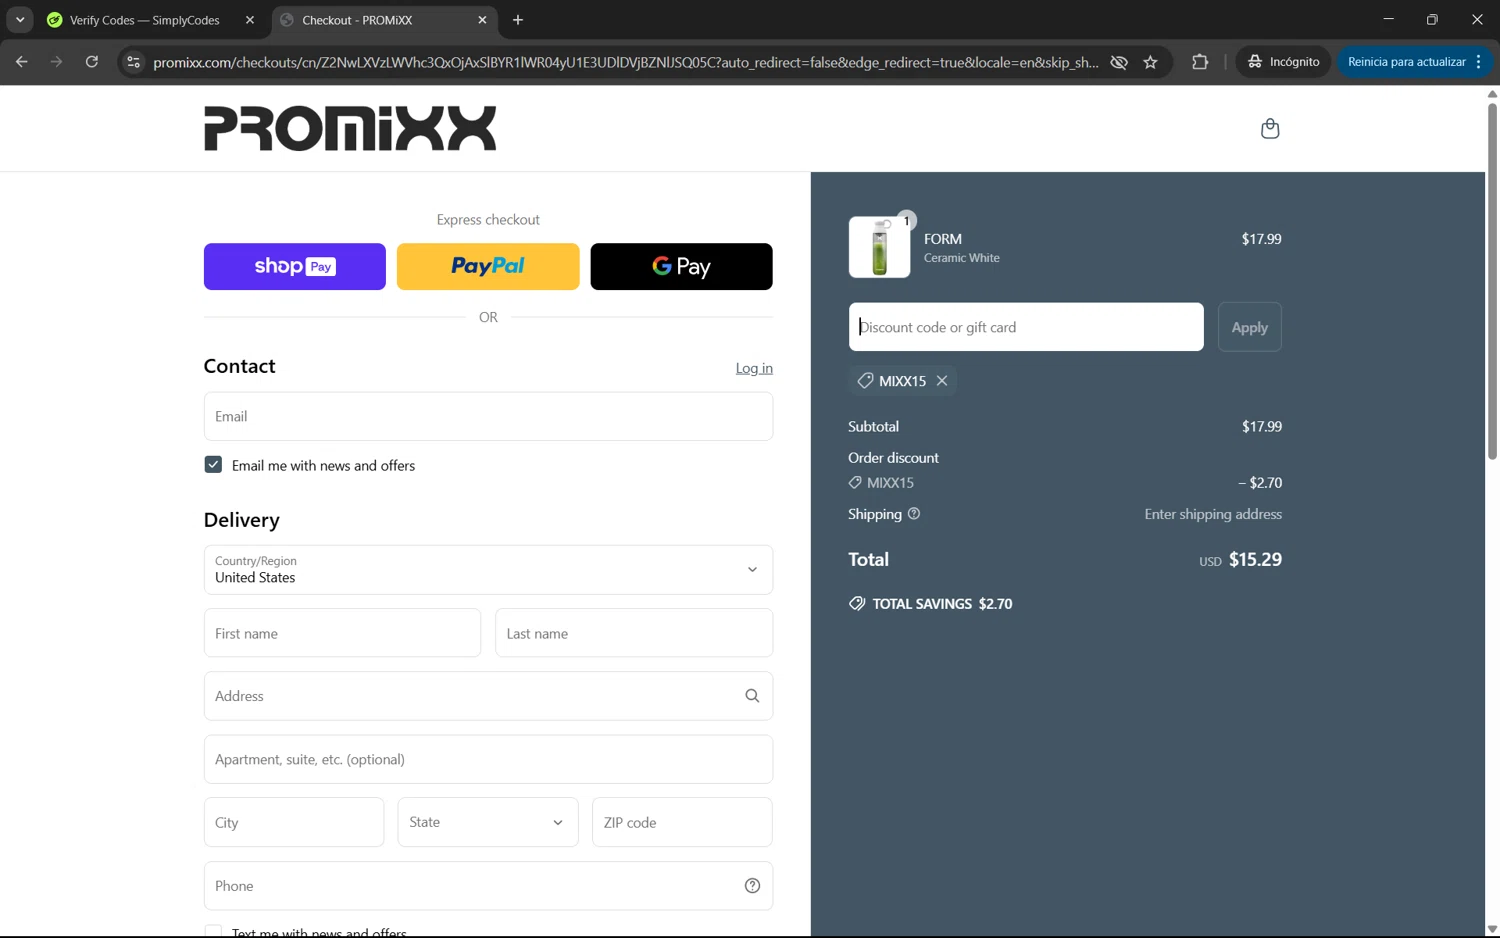This screenshot has width=1500, height=938.
Task: Click the Last name field
Action: (634, 633)
